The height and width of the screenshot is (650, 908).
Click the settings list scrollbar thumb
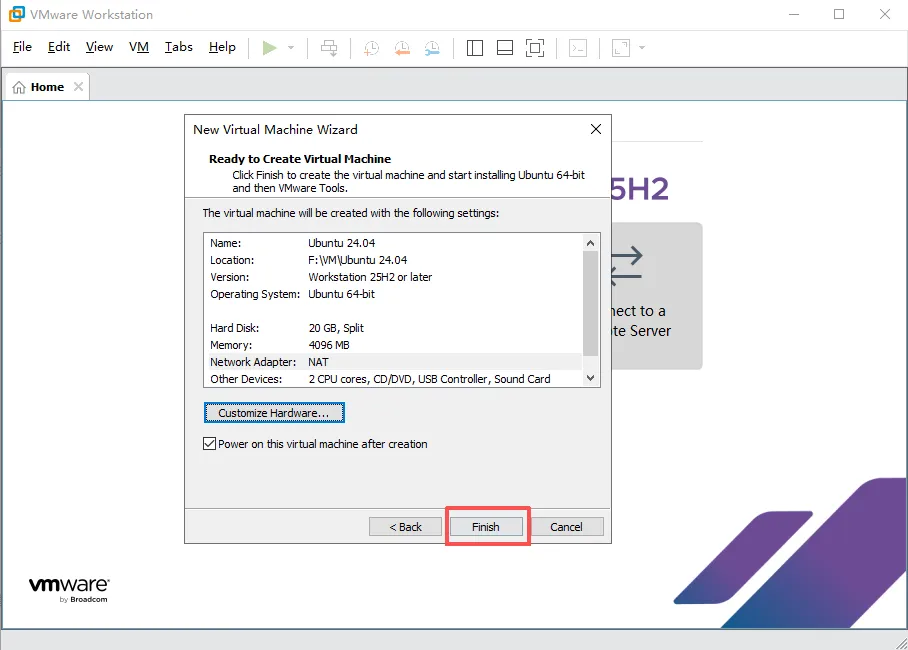[591, 304]
